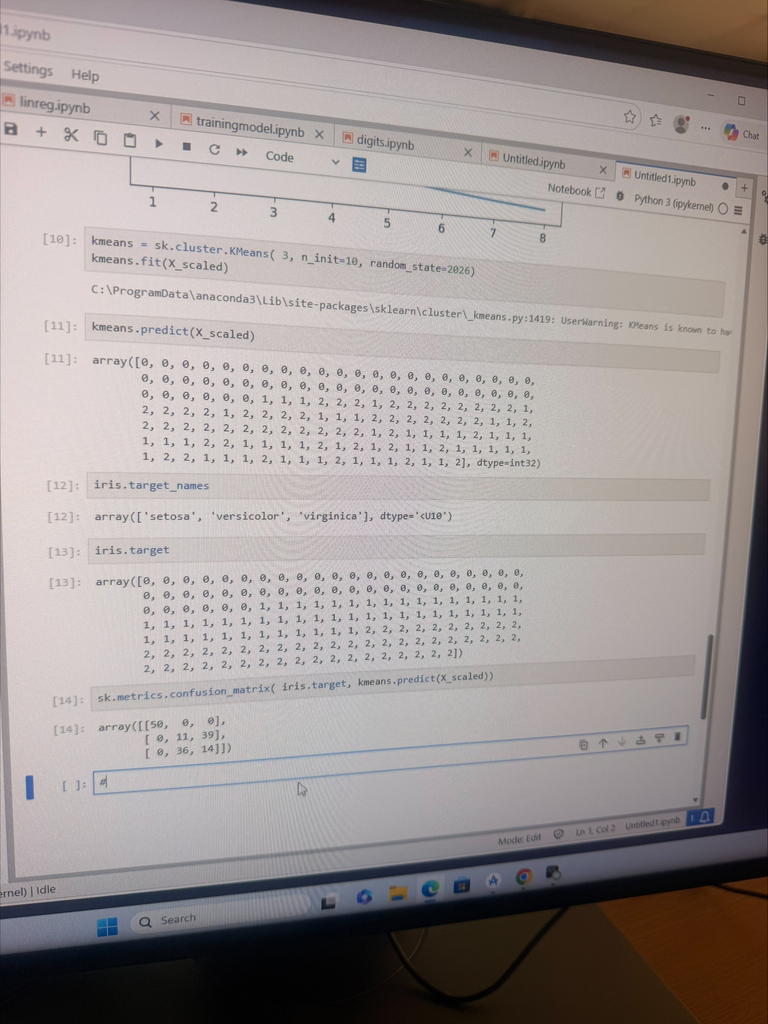768x1024 pixels.
Task: Click the Ln 1, Col 2 status entry
Action: [x=595, y=829]
